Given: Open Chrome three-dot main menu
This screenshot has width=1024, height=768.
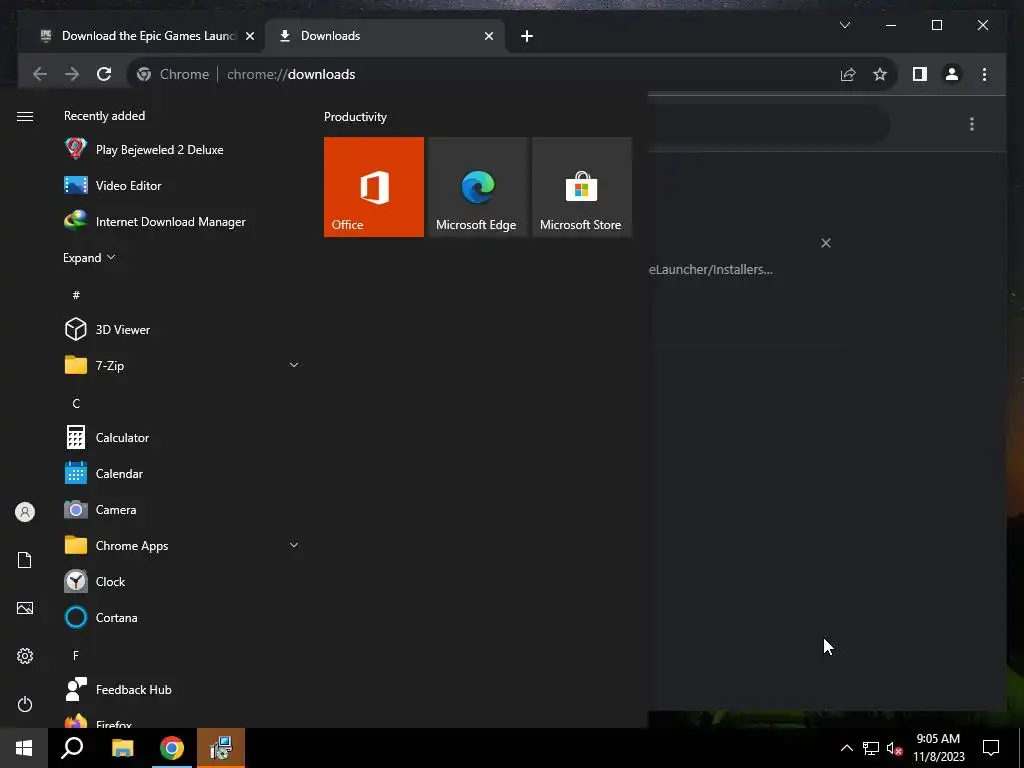Looking at the screenshot, I should click(984, 74).
